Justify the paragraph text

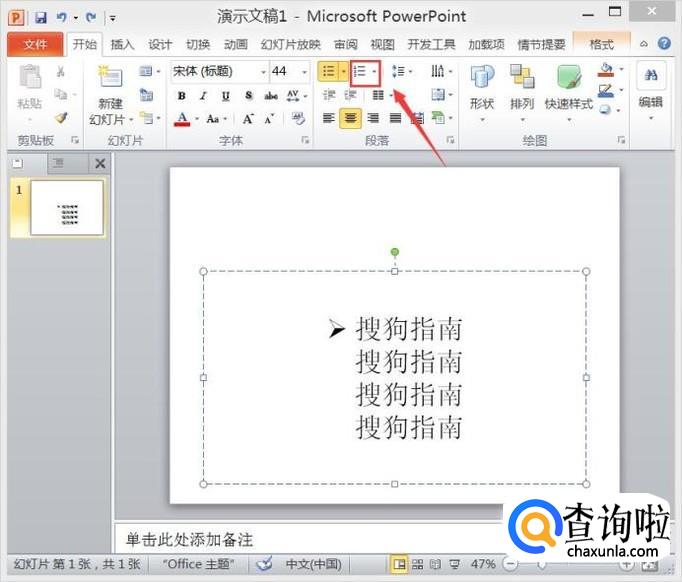(395, 118)
